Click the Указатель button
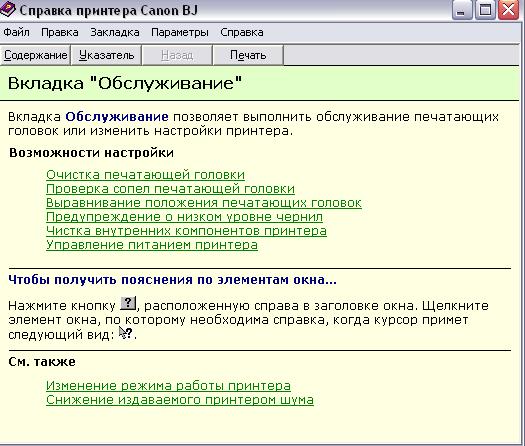525x446 pixels. (106, 55)
